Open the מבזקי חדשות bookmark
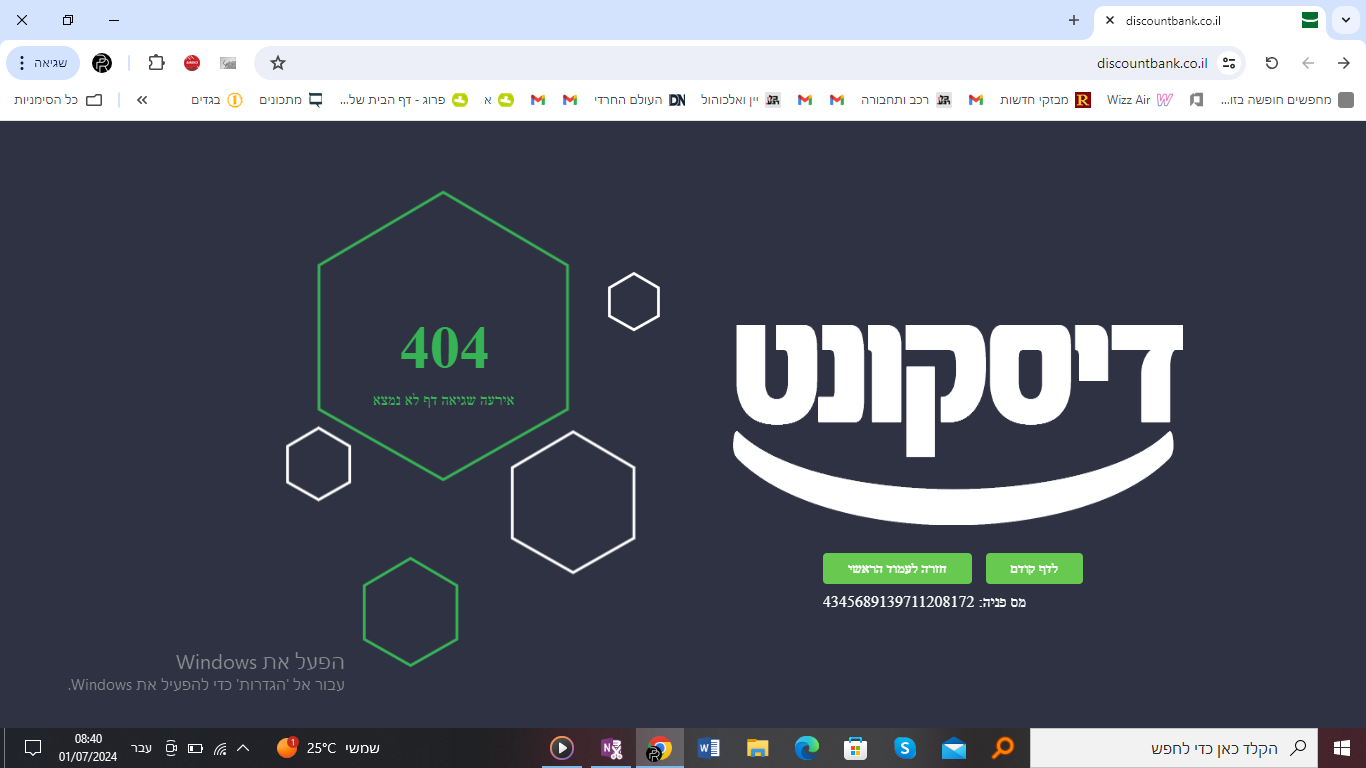Image resolution: width=1366 pixels, height=768 pixels. [1045, 100]
